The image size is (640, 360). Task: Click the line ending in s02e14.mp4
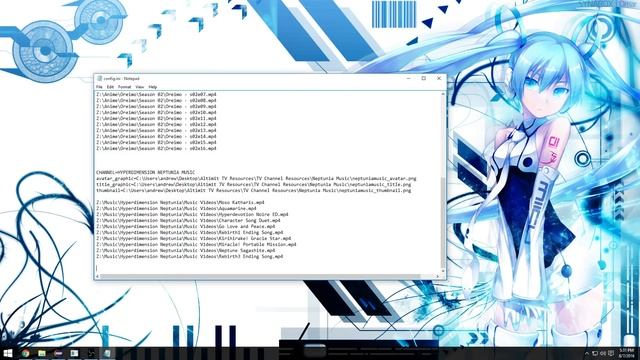coord(156,137)
